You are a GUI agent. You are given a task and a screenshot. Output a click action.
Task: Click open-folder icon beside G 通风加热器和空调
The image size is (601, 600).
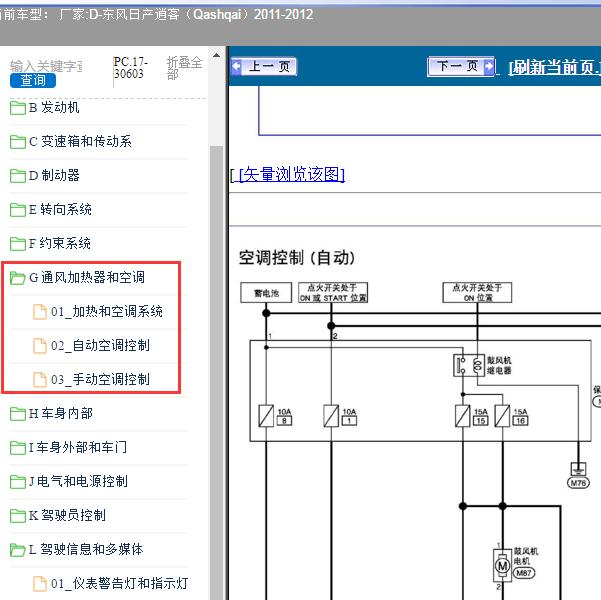pos(18,278)
